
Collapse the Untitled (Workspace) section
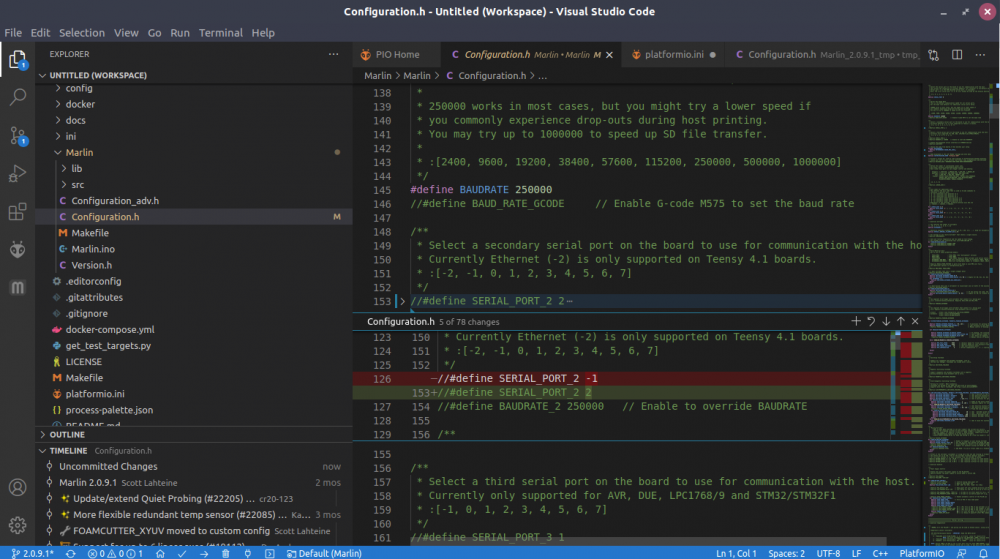point(194,75)
